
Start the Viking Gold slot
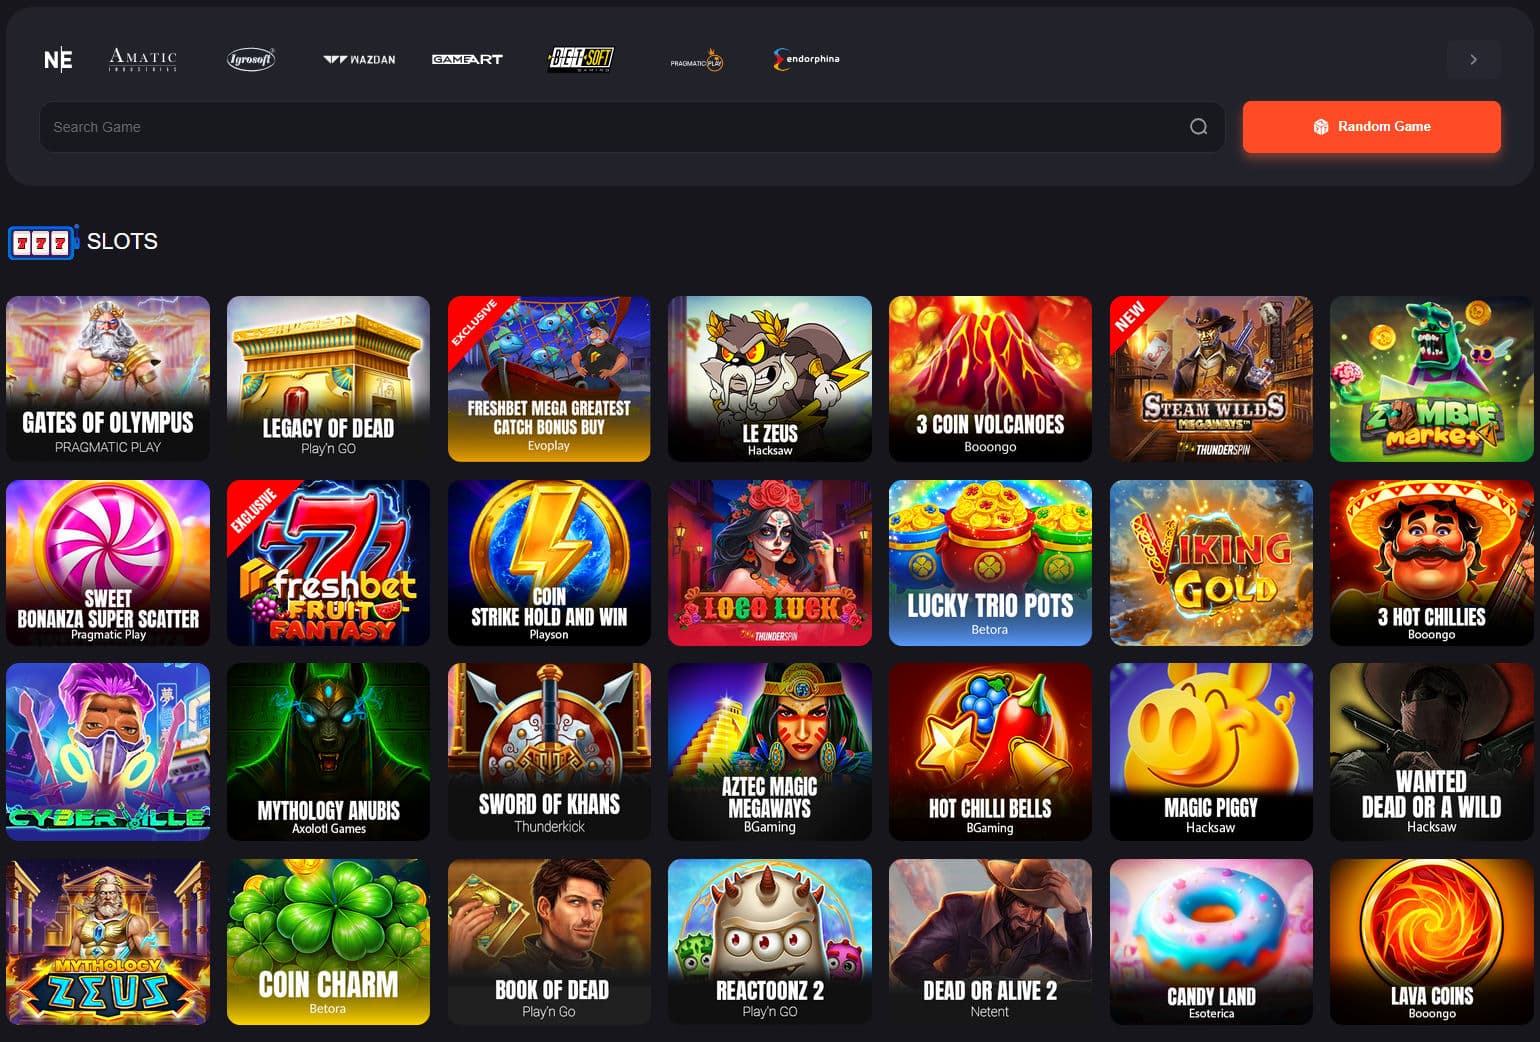(1211, 563)
